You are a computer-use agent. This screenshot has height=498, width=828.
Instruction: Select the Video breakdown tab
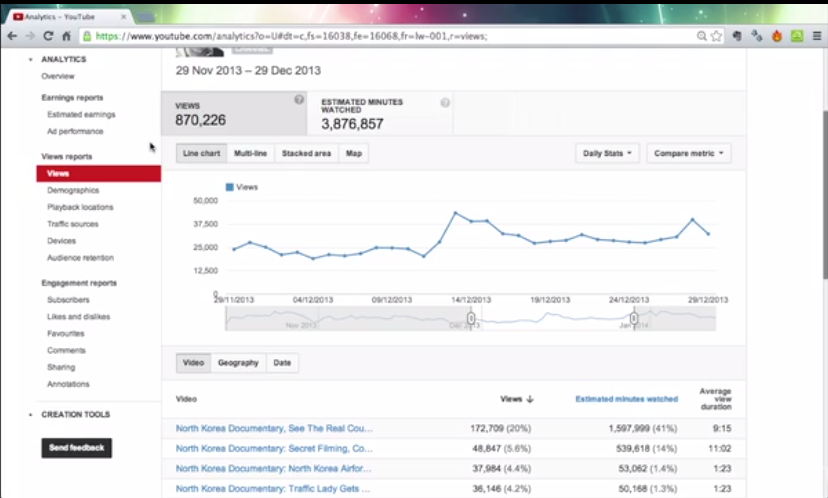click(x=193, y=363)
